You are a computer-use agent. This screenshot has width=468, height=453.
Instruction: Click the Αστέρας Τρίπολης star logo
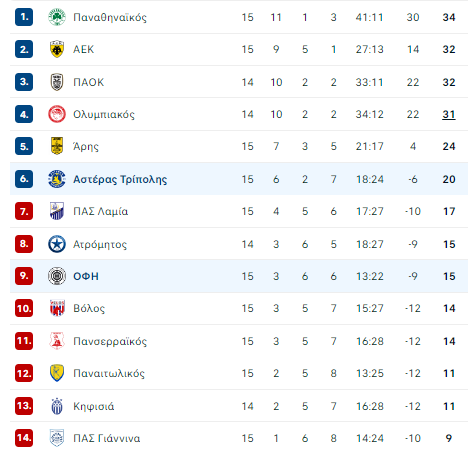tap(57, 179)
